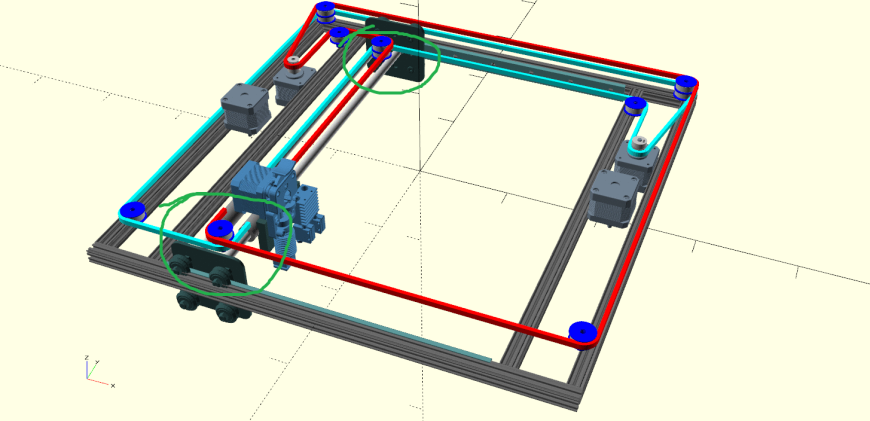The height and width of the screenshot is (421, 870).
Task: Click the gray stepper motor nearest on left rail
Action: [x=245, y=108]
